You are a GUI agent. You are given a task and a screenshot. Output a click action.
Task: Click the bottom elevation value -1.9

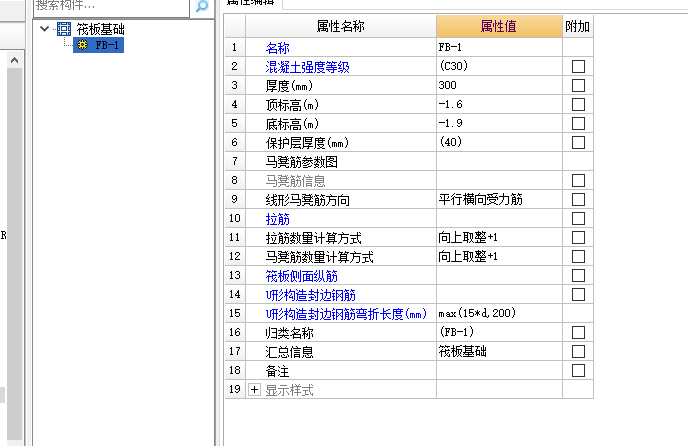499,123
